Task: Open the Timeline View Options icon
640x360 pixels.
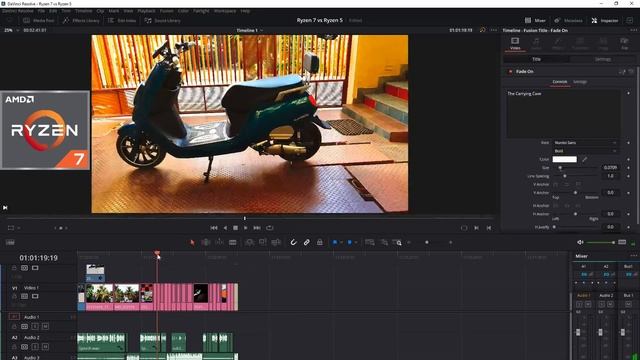Action: click(10, 242)
